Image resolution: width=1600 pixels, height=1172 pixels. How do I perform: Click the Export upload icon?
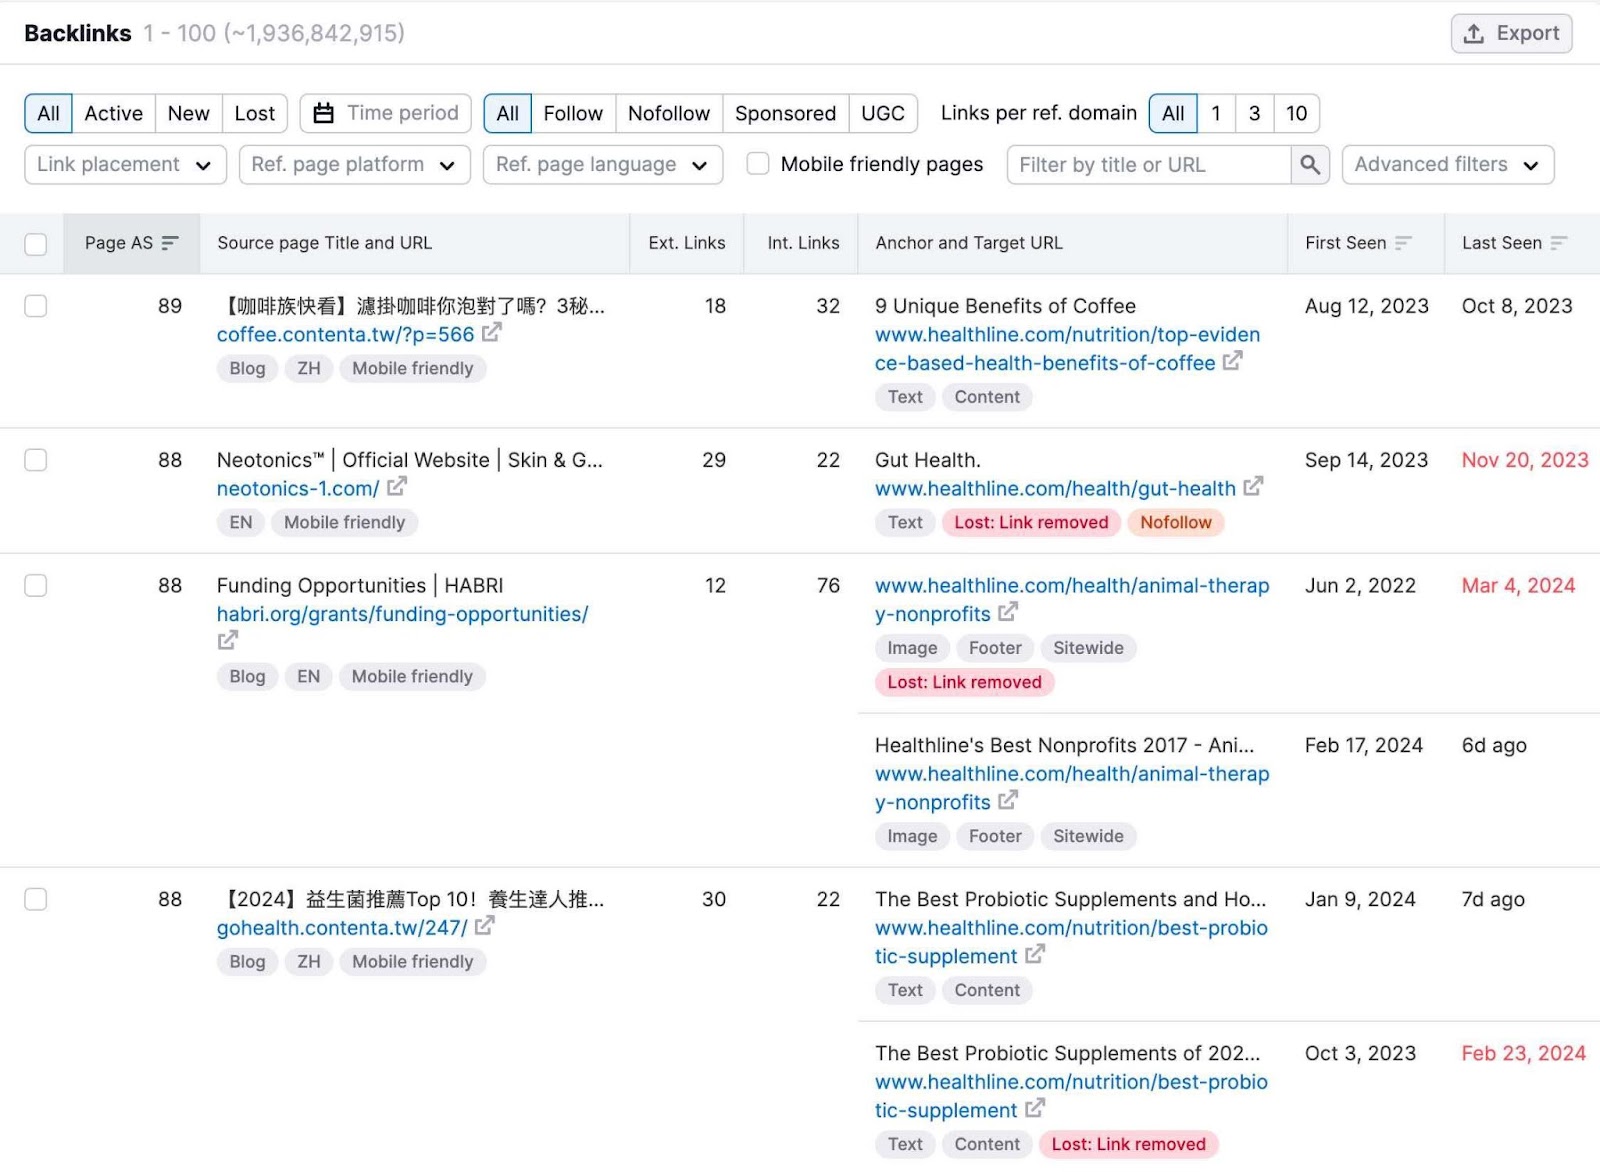pos(1473,33)
